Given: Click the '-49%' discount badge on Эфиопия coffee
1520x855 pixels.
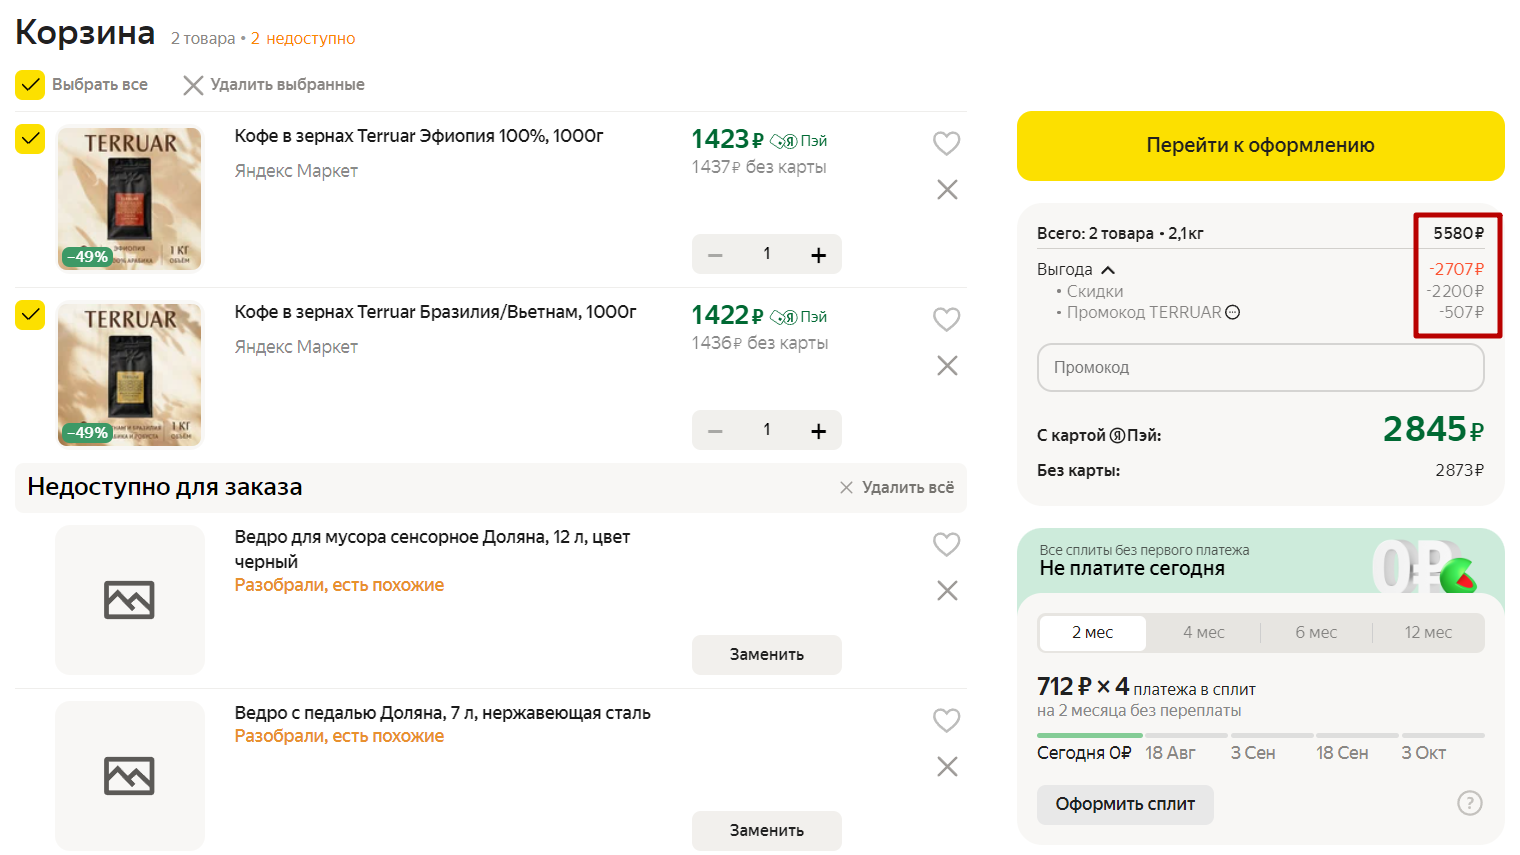Looking at the screenshot, I should [x=86, y=257].
